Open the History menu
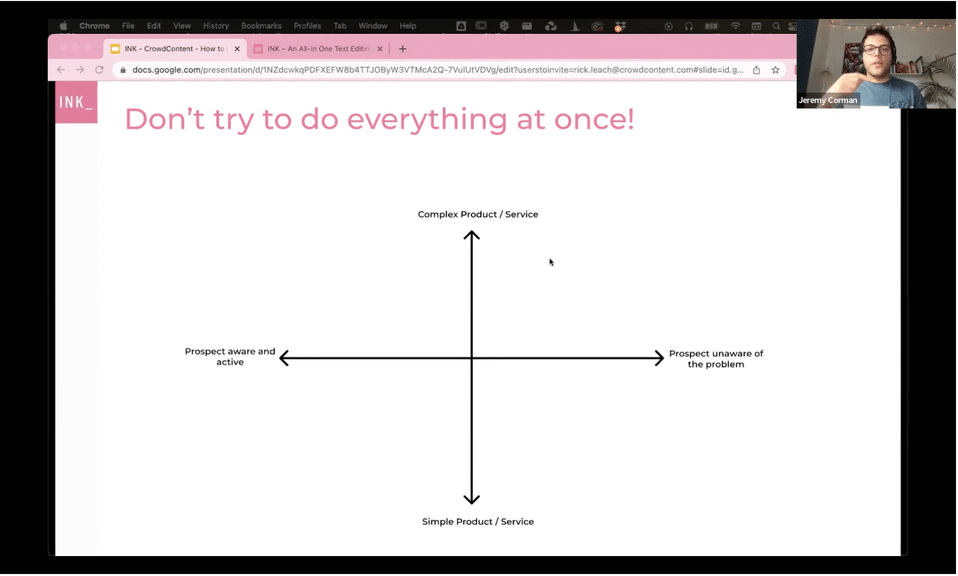Viewport: 958px width, 576px height. coord(216,26)
